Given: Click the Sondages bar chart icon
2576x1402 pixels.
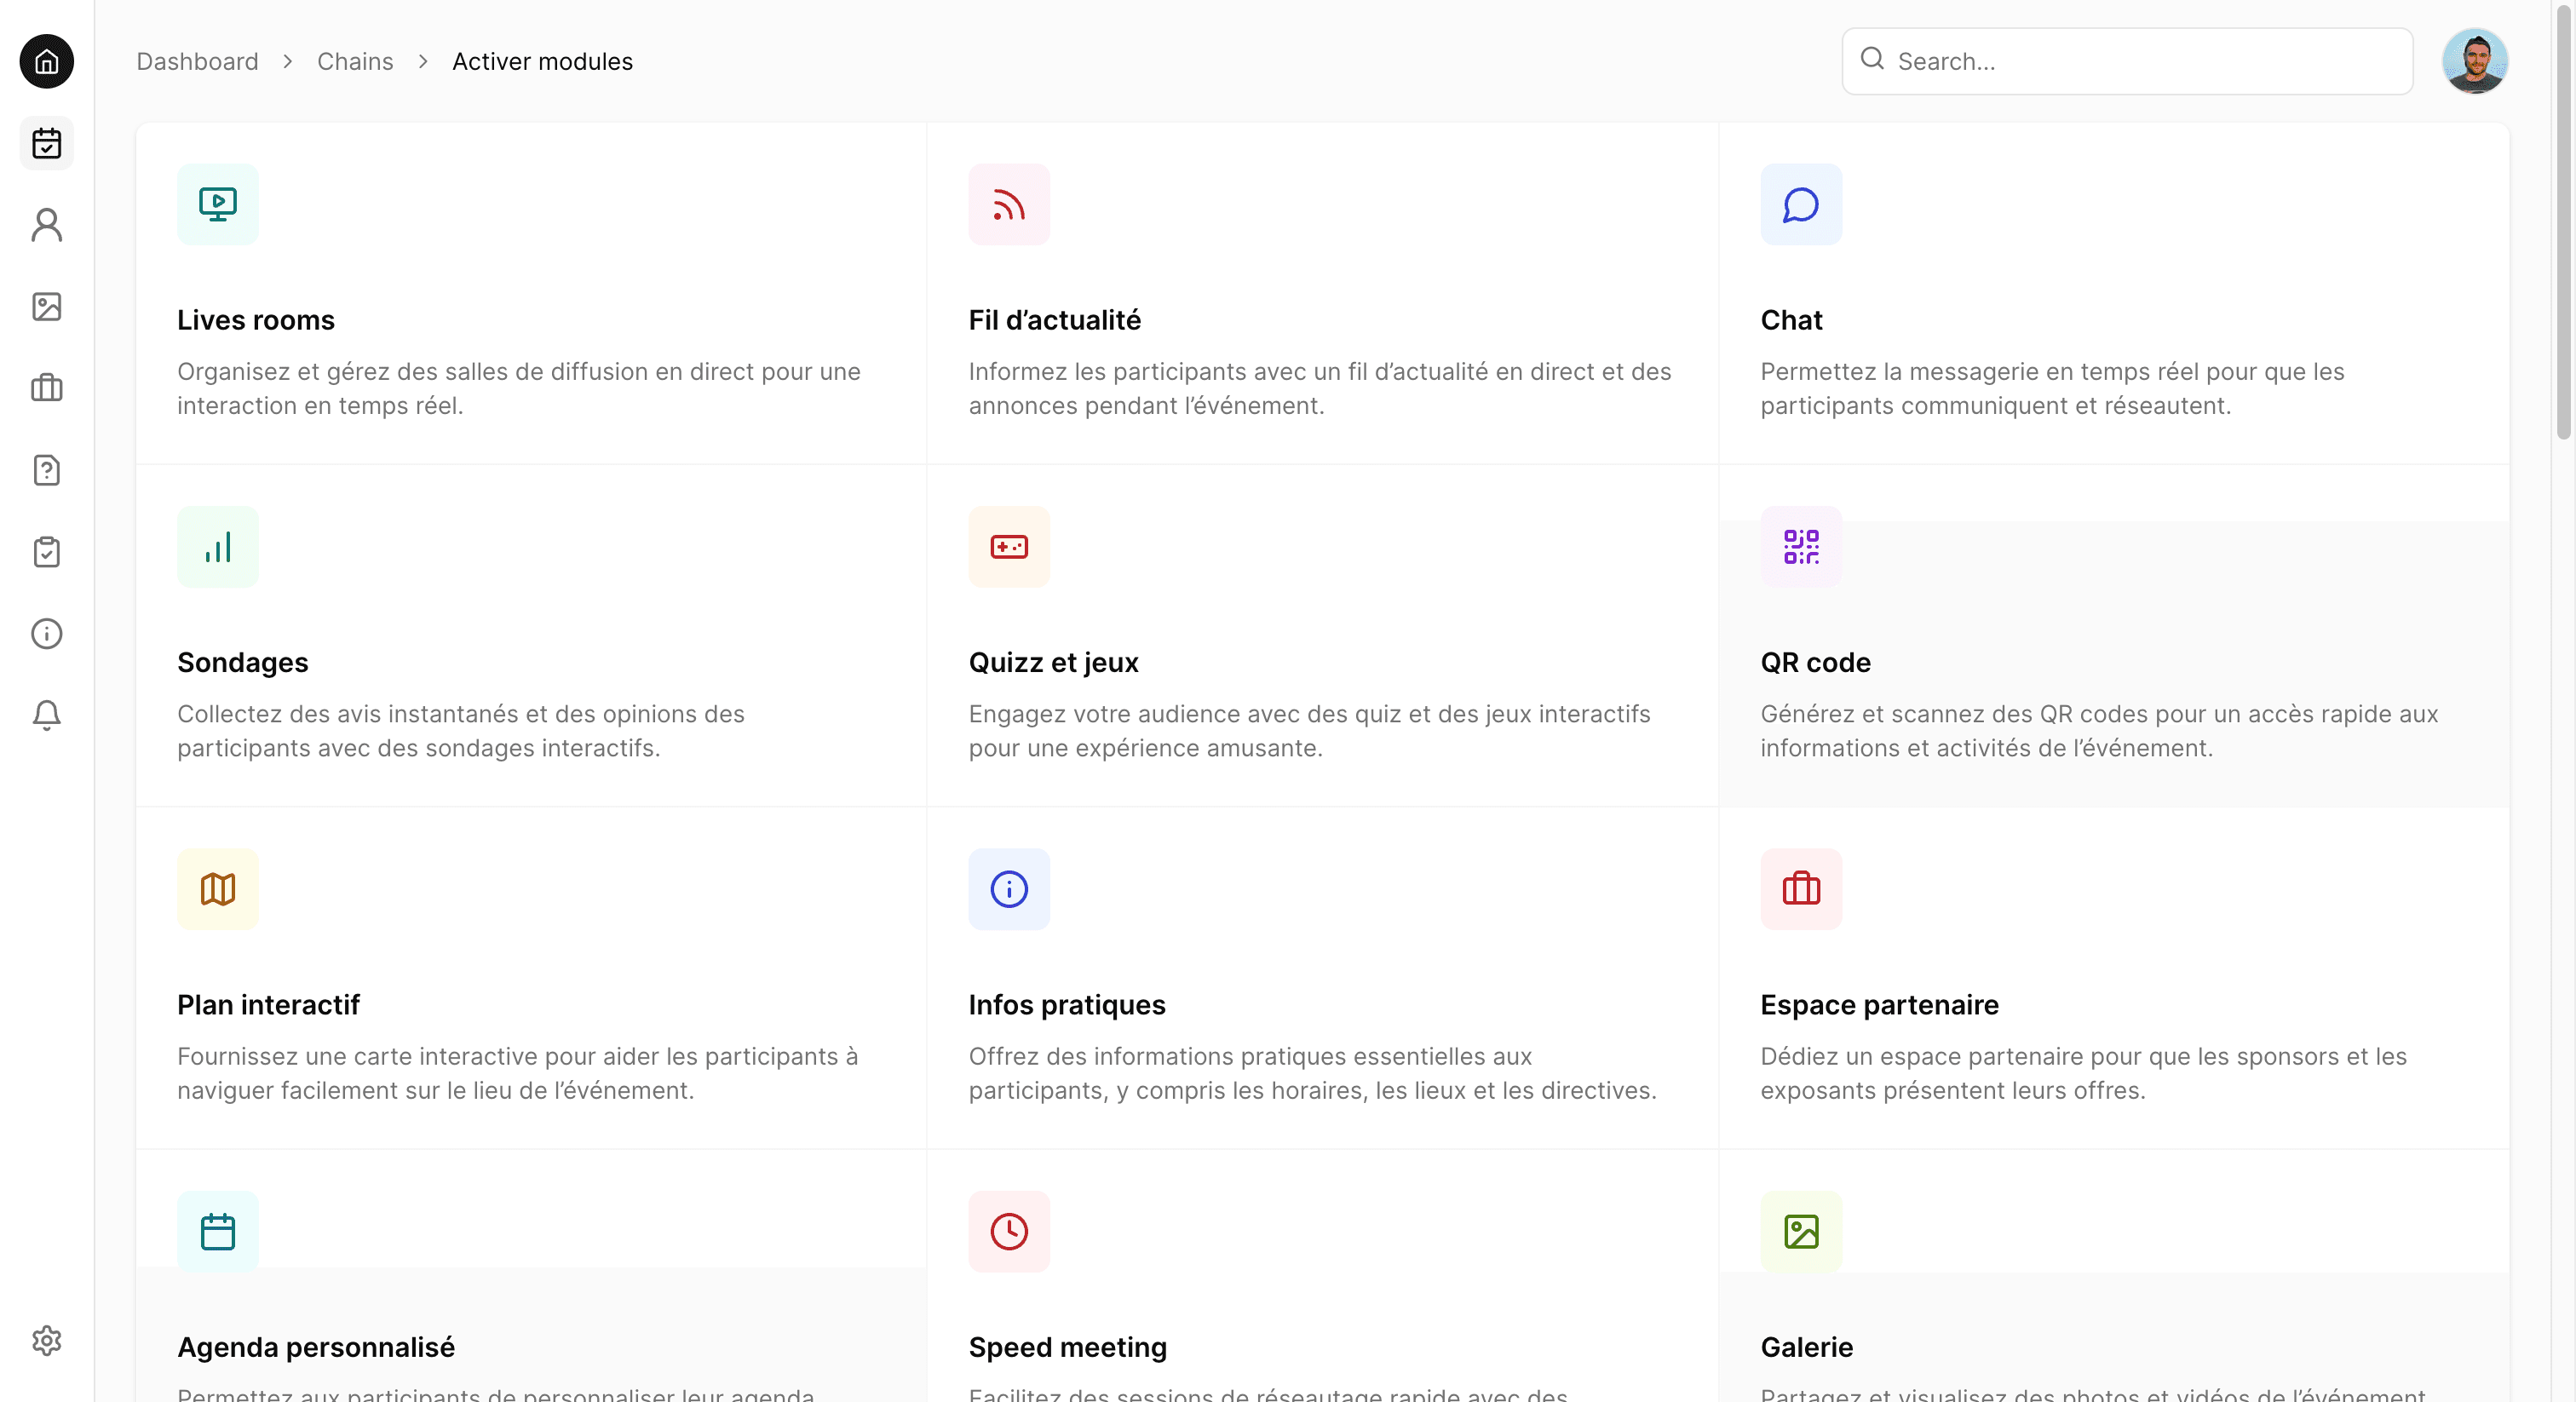Looking at the screenshot, I should (218, 547).
